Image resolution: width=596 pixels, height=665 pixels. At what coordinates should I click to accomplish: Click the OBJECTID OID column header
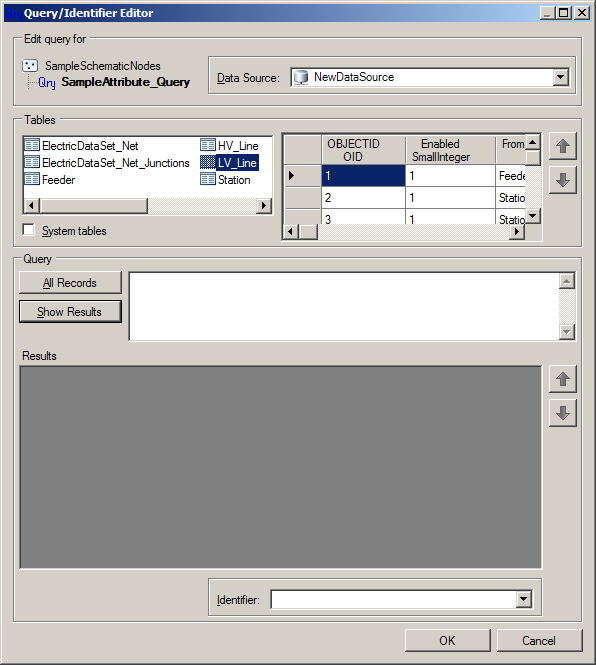[363, 150]
